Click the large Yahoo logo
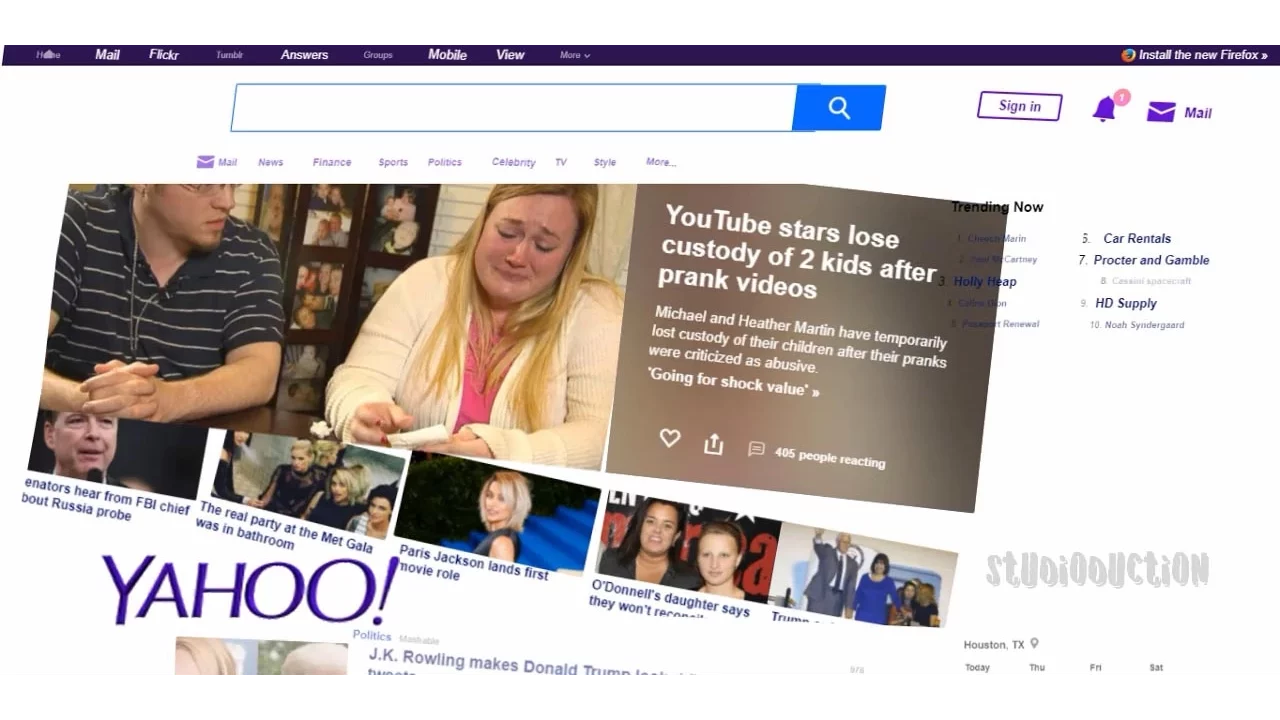Screen dimensions: 1280x720 click(250, 590)
